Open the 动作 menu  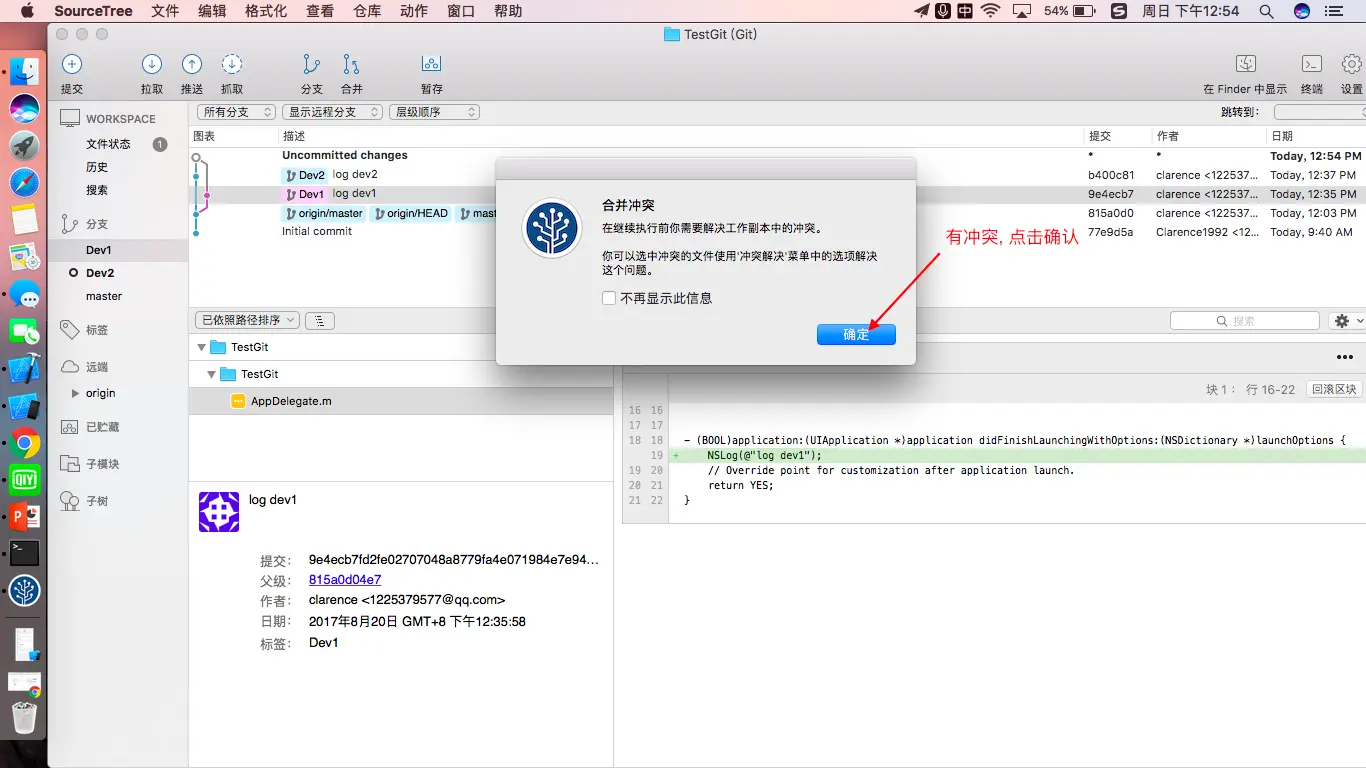tap(414, 11)
